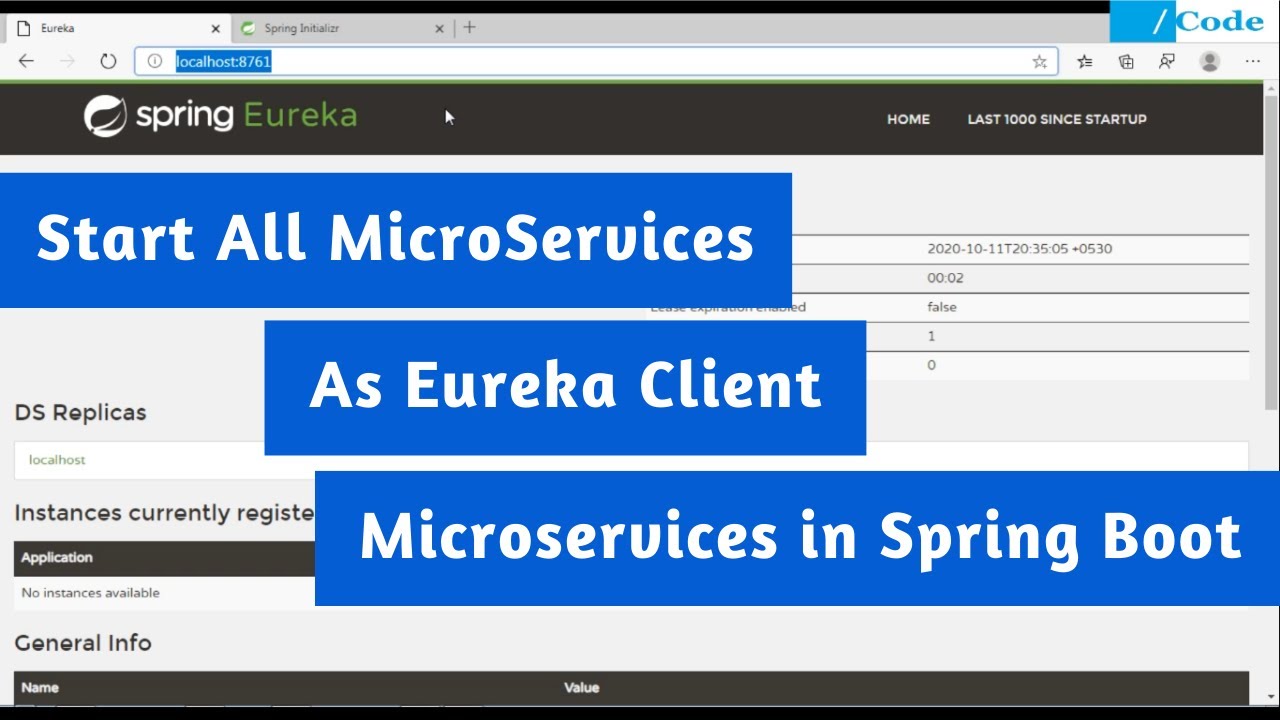The image size is (1280, 720).
Task: Click the Application column header
Action: [x=57, y=558]
